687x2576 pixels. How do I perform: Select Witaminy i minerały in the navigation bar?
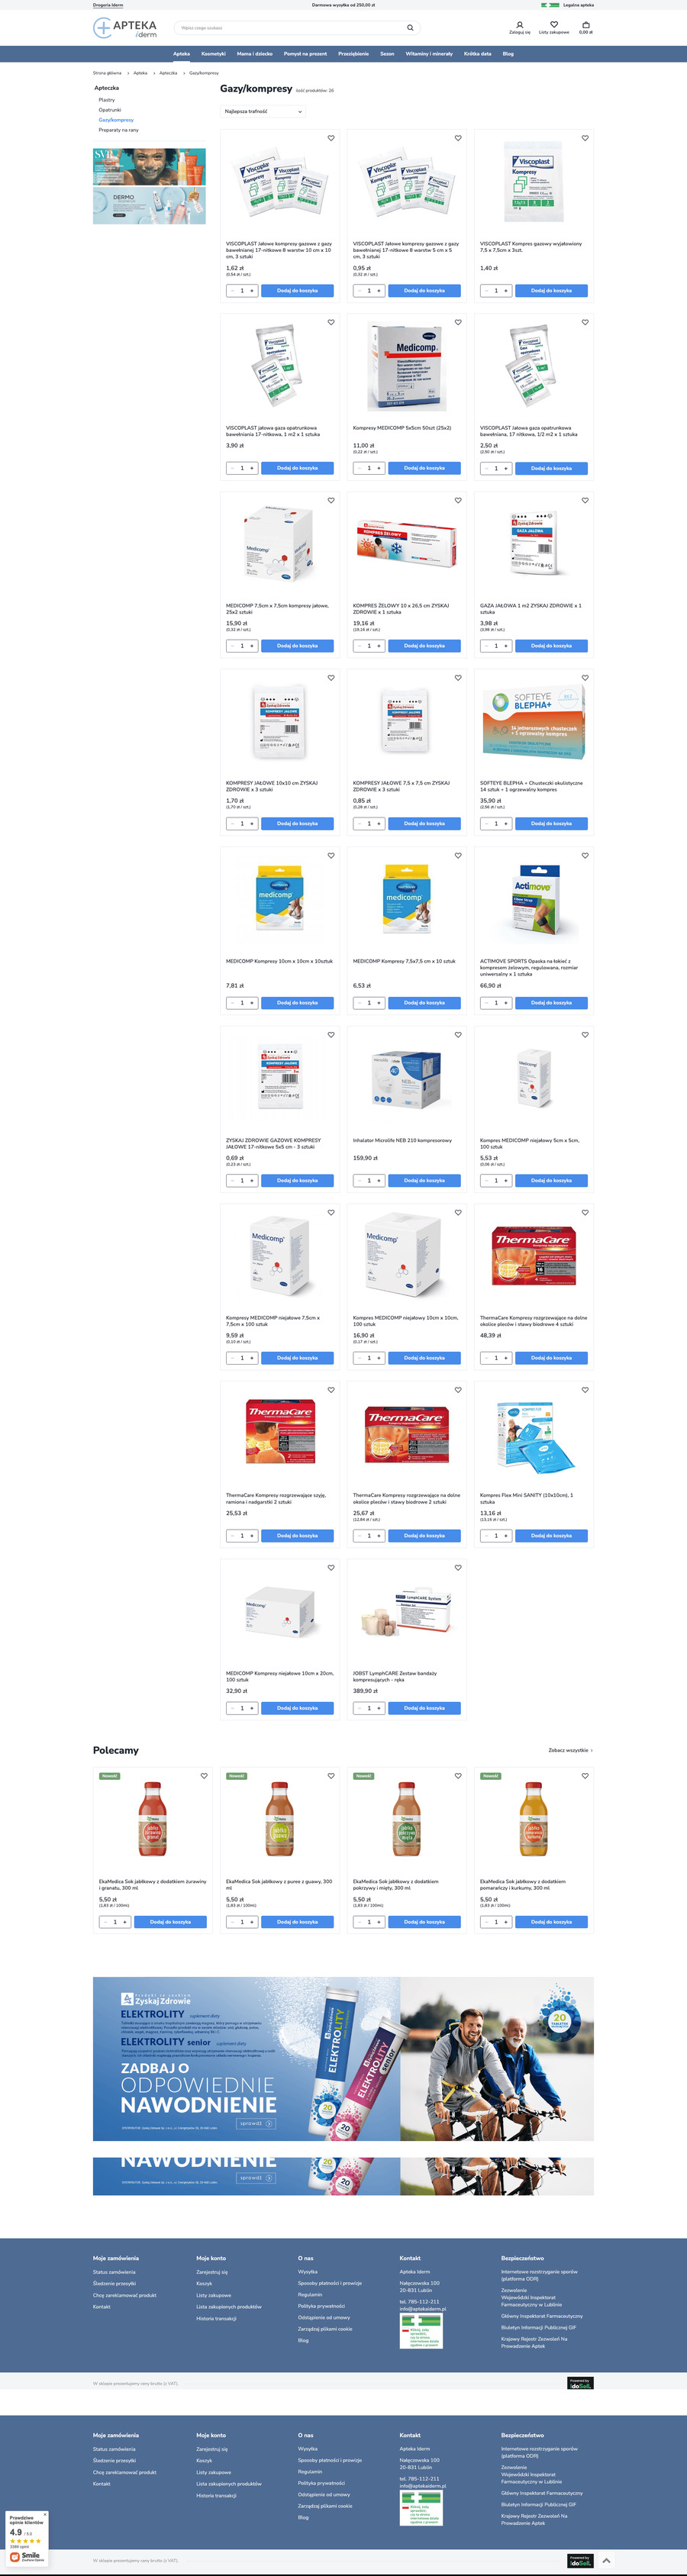[x=429, y=54]
